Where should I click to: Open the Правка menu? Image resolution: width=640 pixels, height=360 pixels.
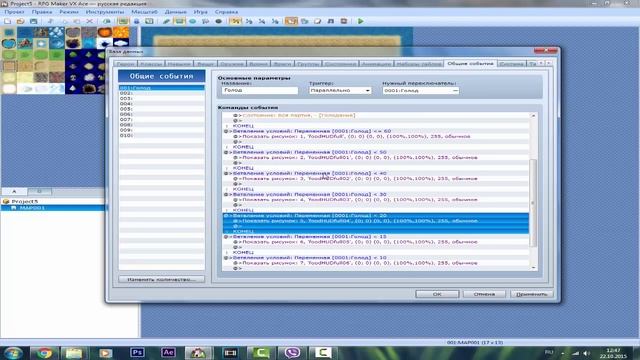pos(42,12)
